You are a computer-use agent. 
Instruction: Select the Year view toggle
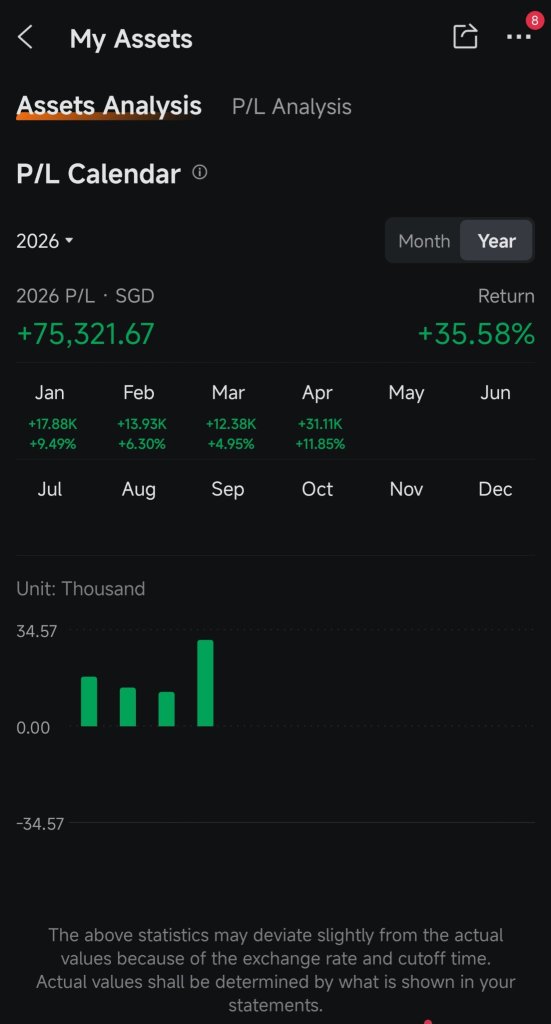(x=496, y=241)
